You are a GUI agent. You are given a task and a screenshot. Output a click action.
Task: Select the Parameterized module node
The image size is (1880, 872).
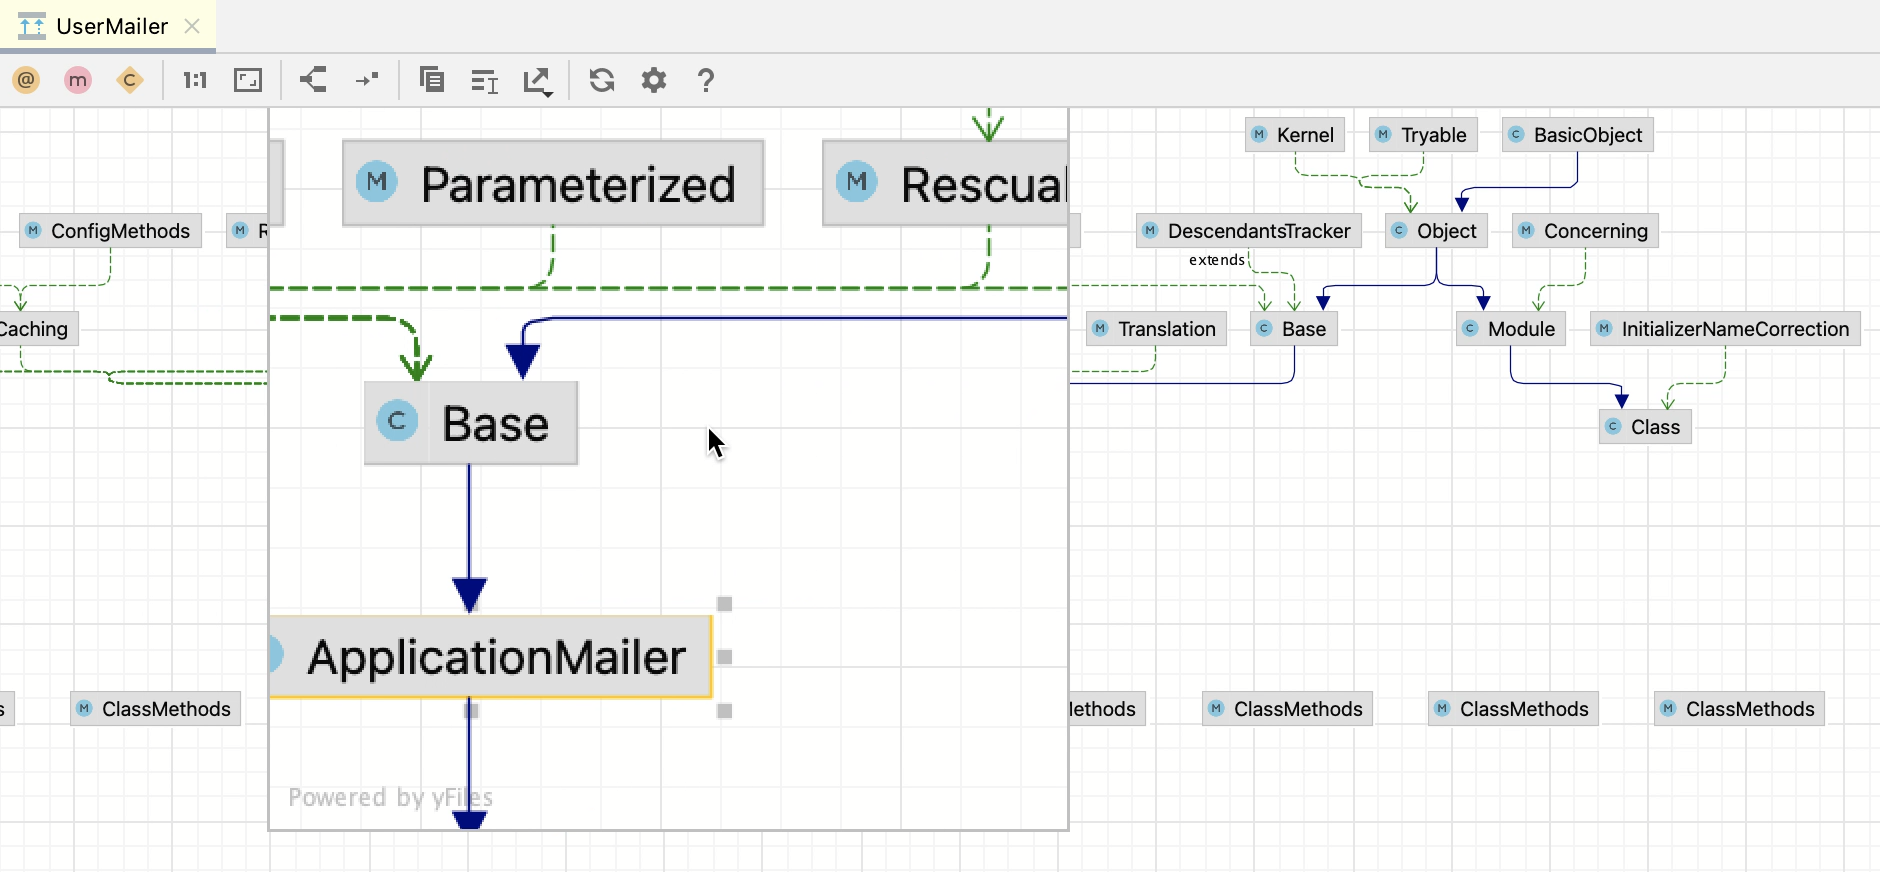[553, 184]
